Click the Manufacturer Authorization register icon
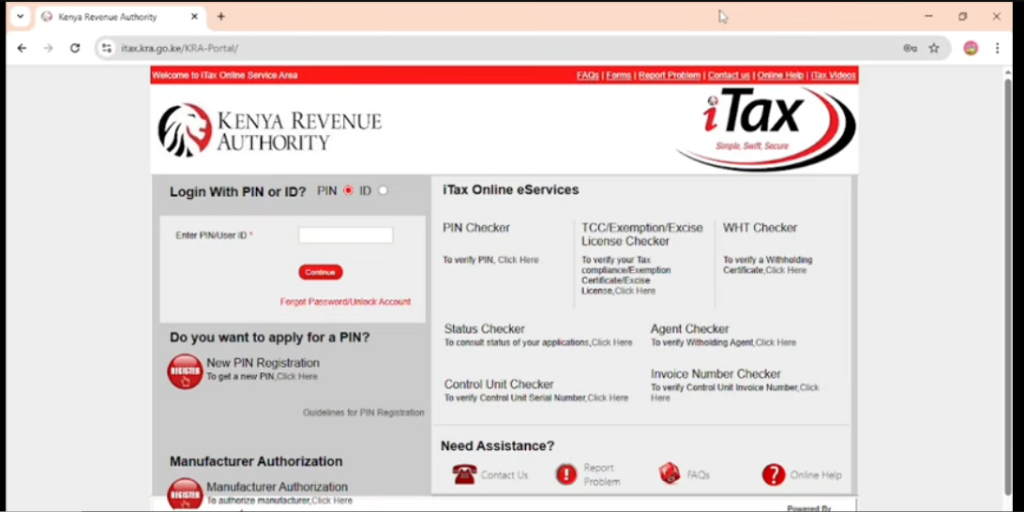1024x512 pixels. pyautogui.click(x=185, y=494)
